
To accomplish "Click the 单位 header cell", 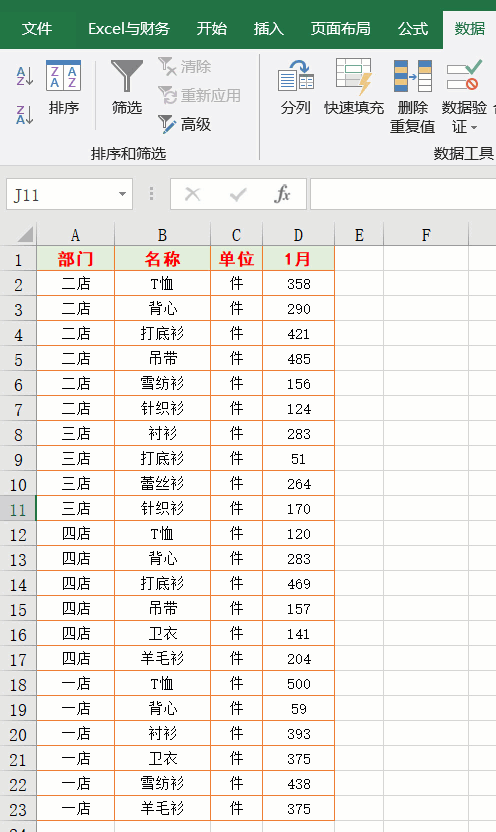I will pos(237,259).
